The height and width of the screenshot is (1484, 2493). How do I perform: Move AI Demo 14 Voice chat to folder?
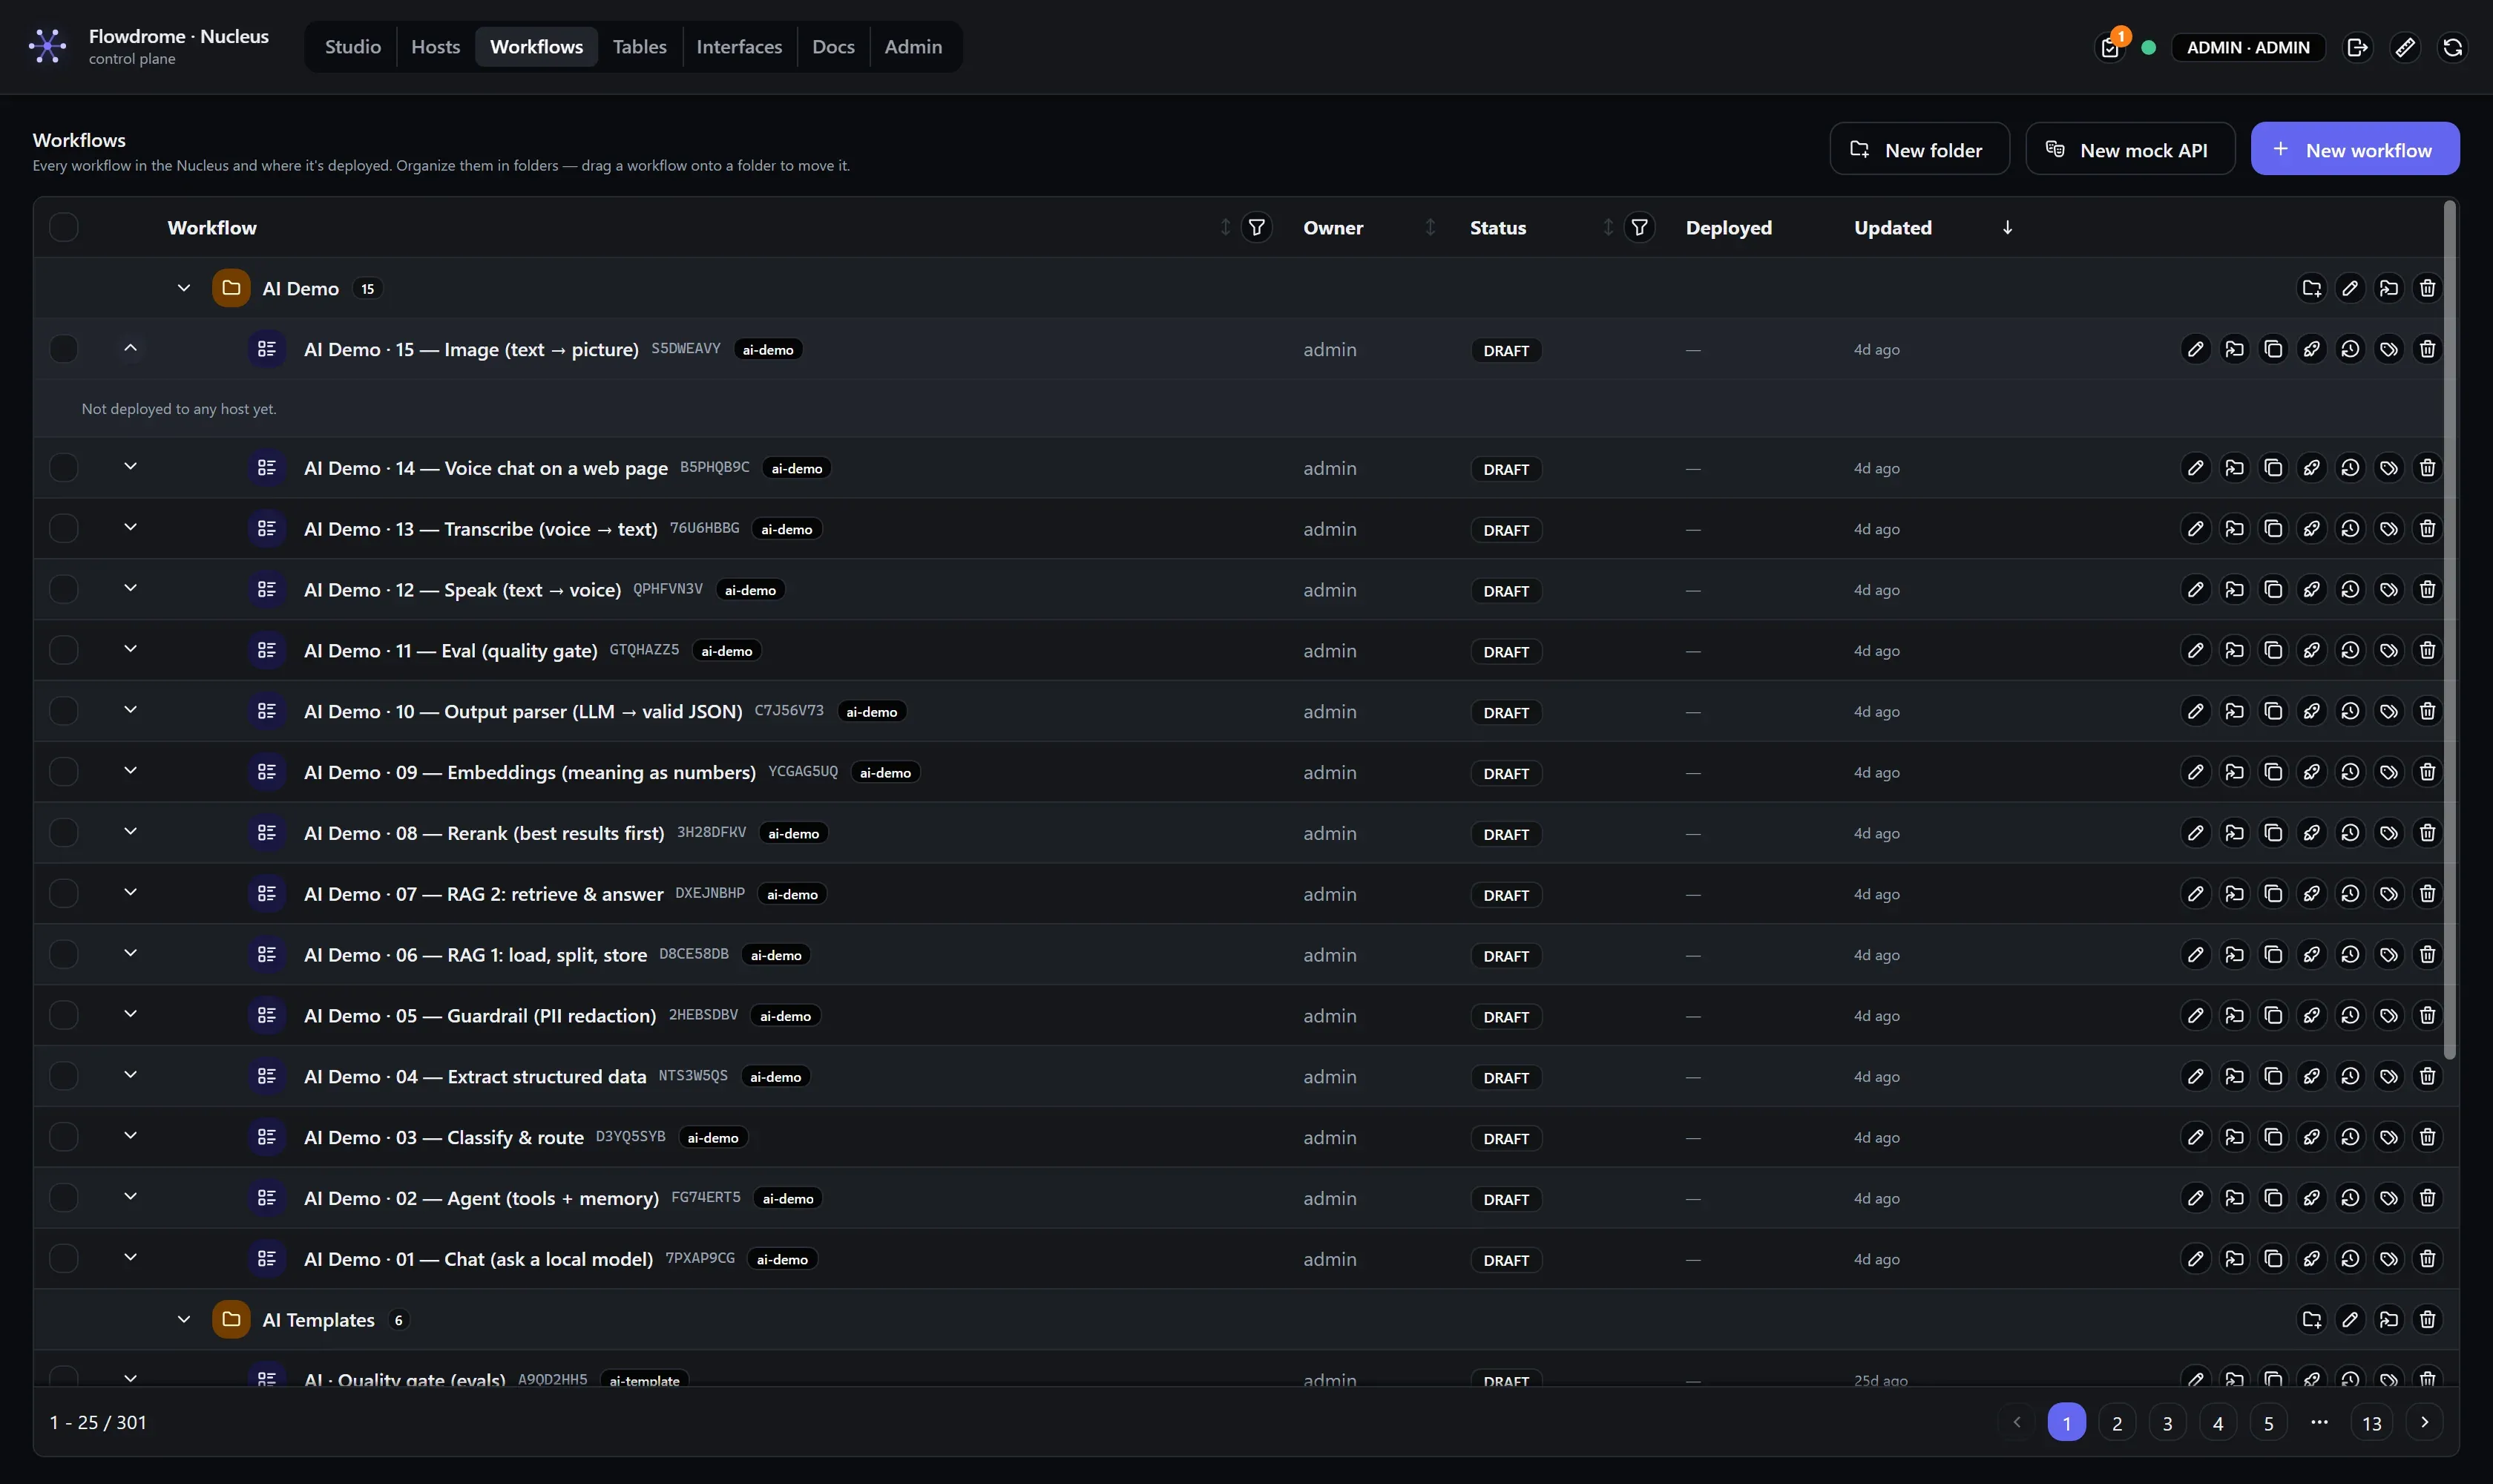click(x=2234, y=467)
